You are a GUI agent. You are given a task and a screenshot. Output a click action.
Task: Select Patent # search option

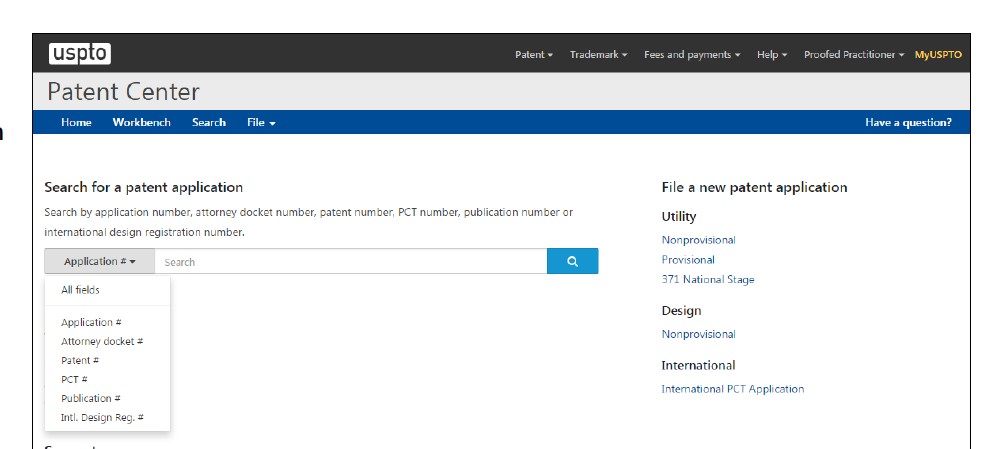[80, 360]
